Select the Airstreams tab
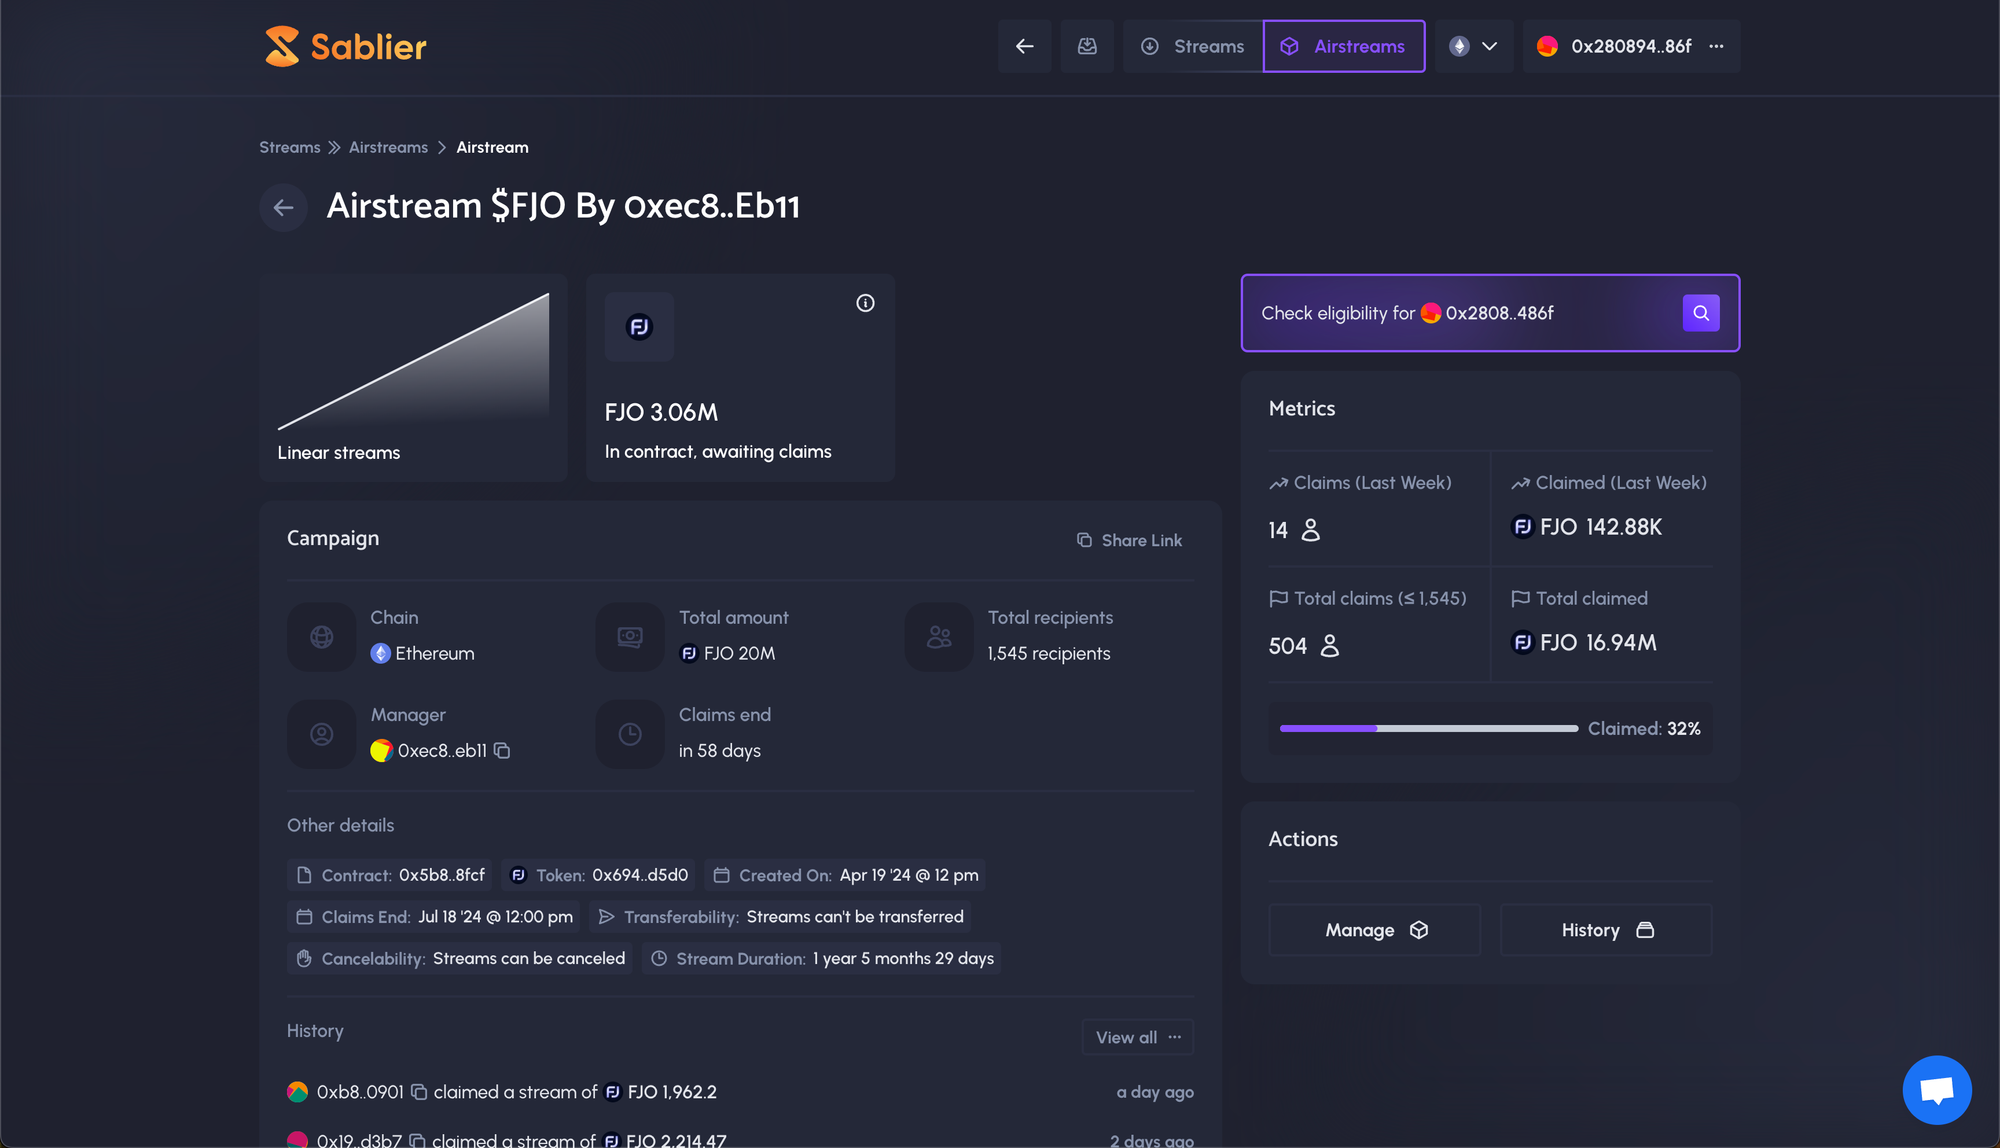The image size is (2000, 1148). pos(1343,46)
